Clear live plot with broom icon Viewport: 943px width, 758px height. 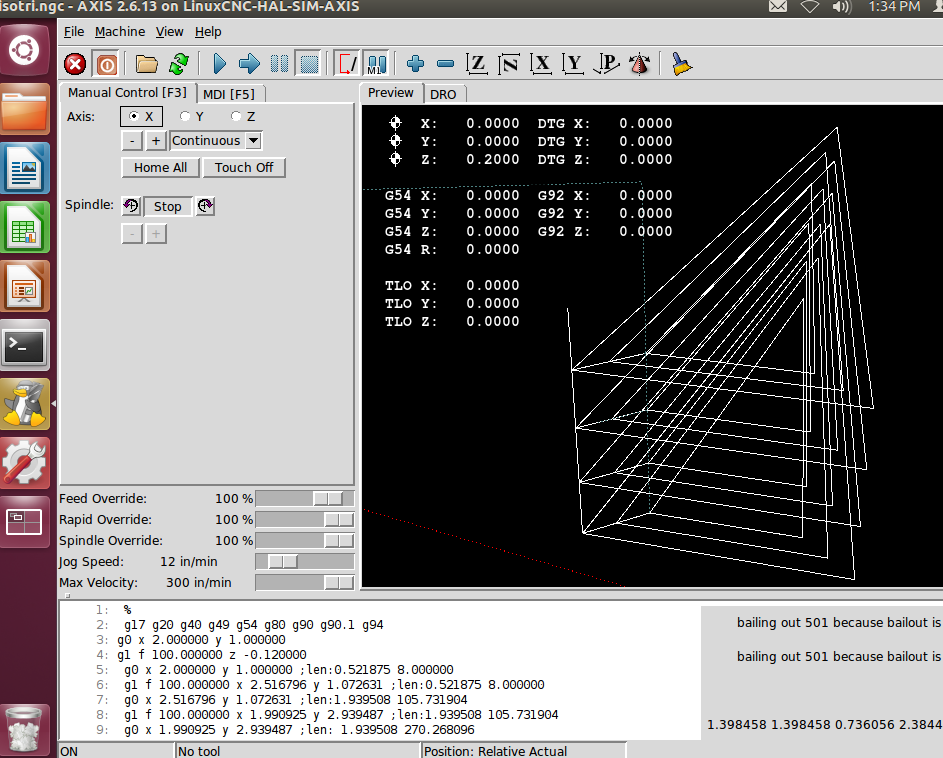point(681,64)
